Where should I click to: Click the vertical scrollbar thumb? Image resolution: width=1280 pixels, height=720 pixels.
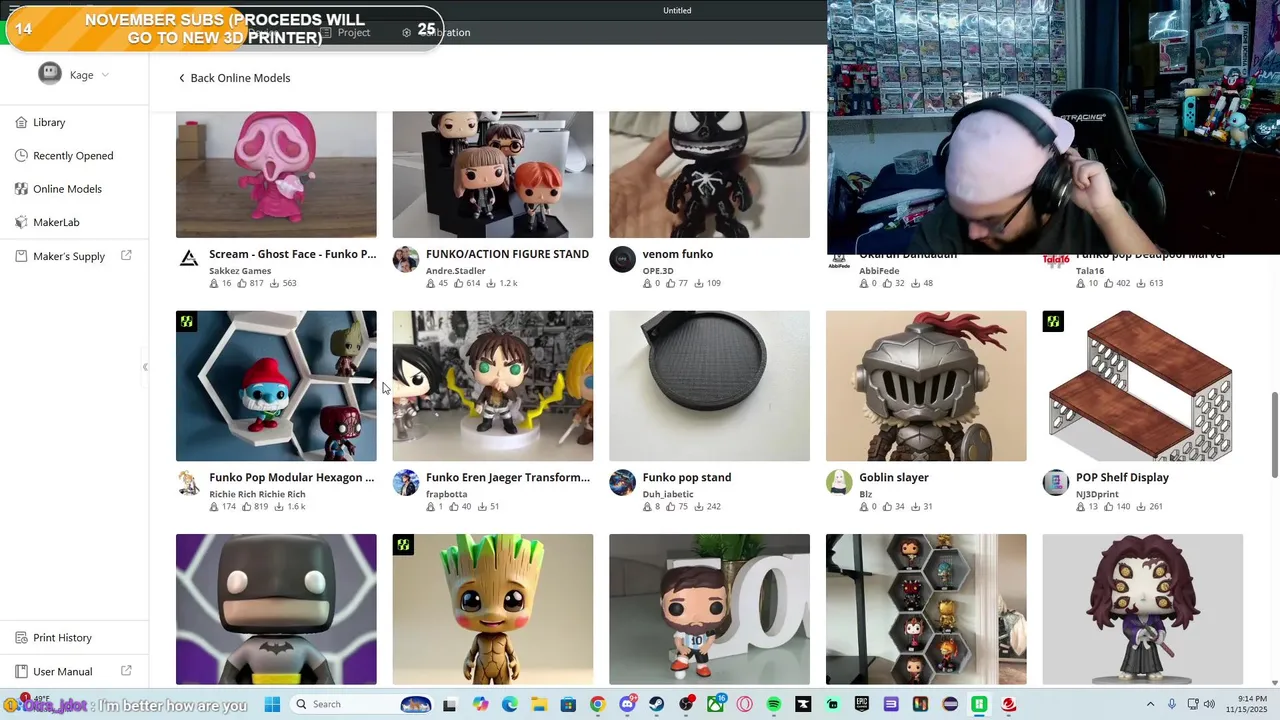click(x=1274, y=435)
